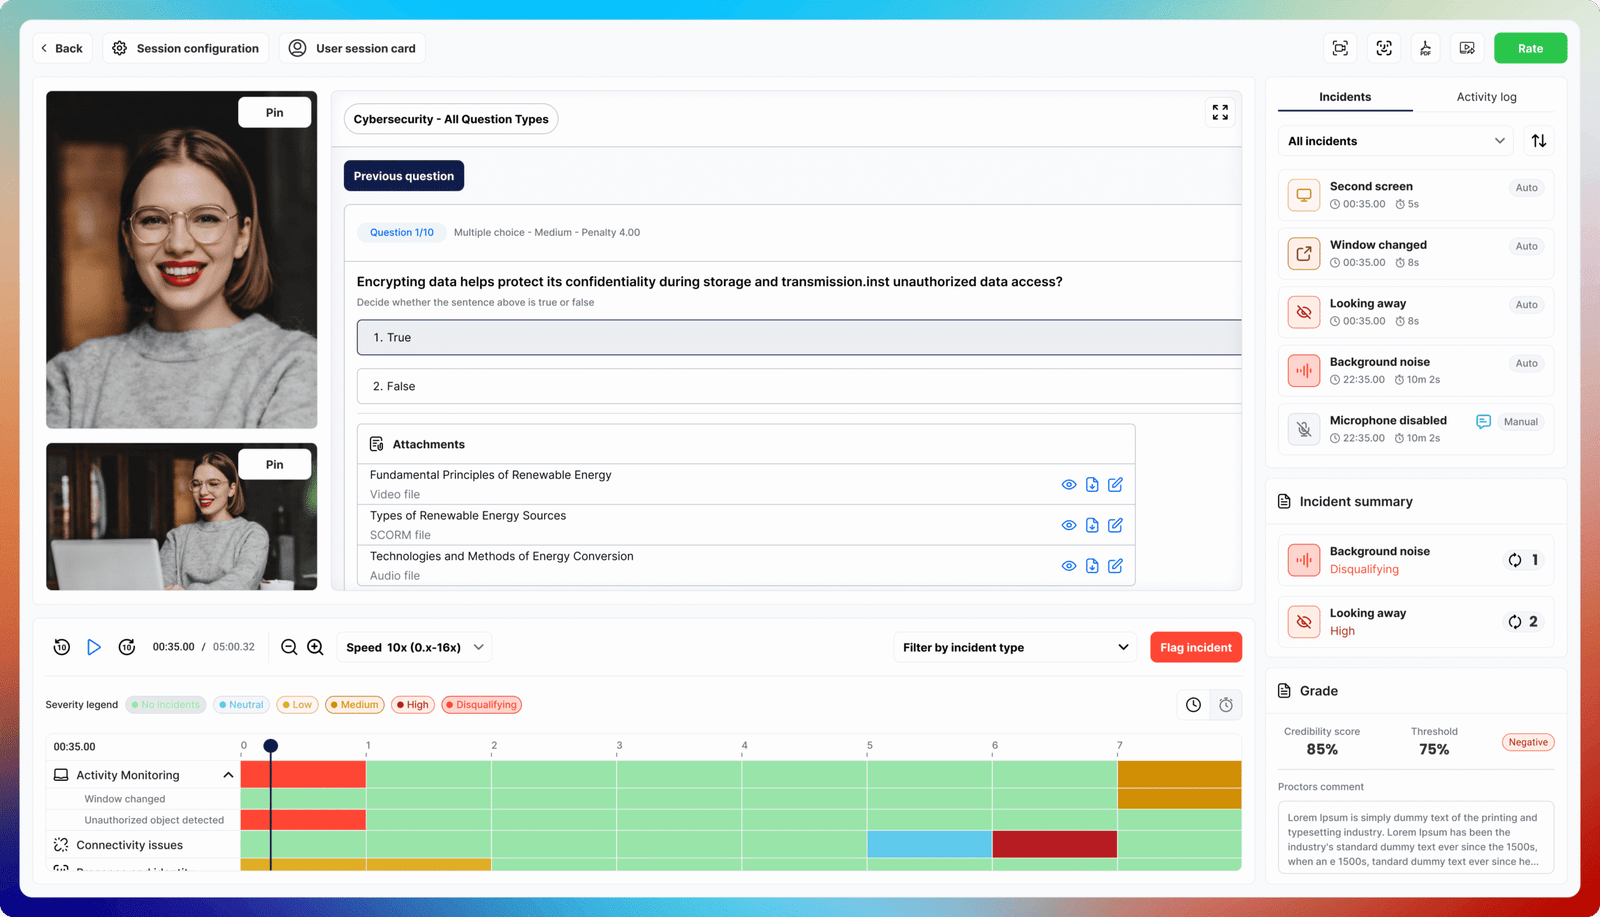
Task: Play the session recording
Action: [94, 647]
